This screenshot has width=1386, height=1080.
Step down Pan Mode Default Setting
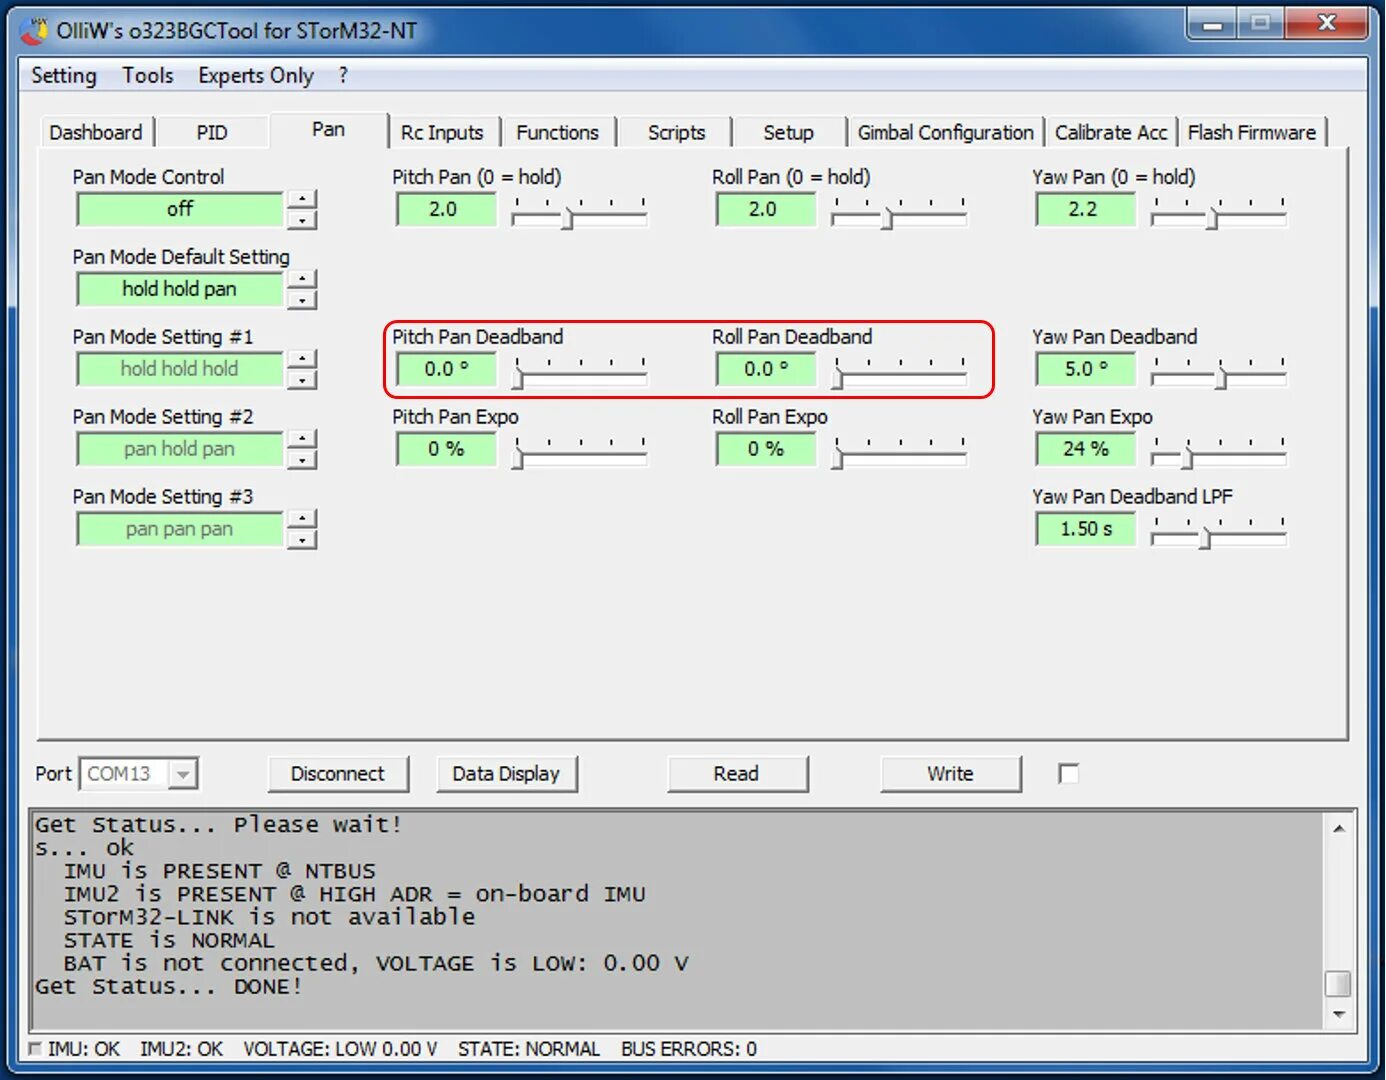pos(302,299)
